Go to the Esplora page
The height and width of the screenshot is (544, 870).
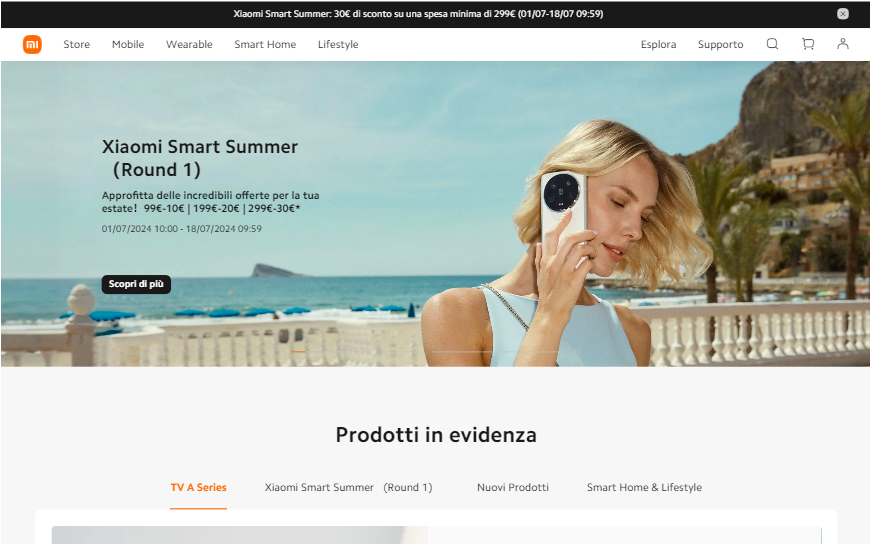659,44
